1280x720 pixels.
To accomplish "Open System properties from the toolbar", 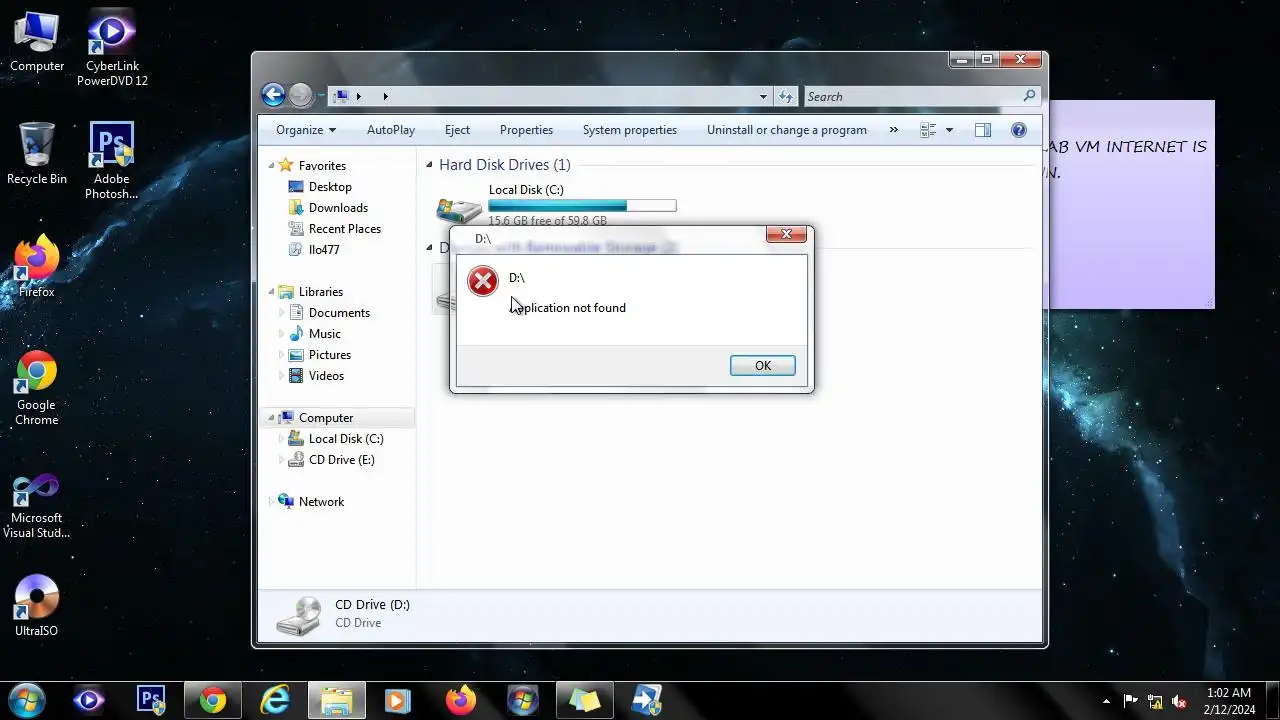I will [630, 130].
